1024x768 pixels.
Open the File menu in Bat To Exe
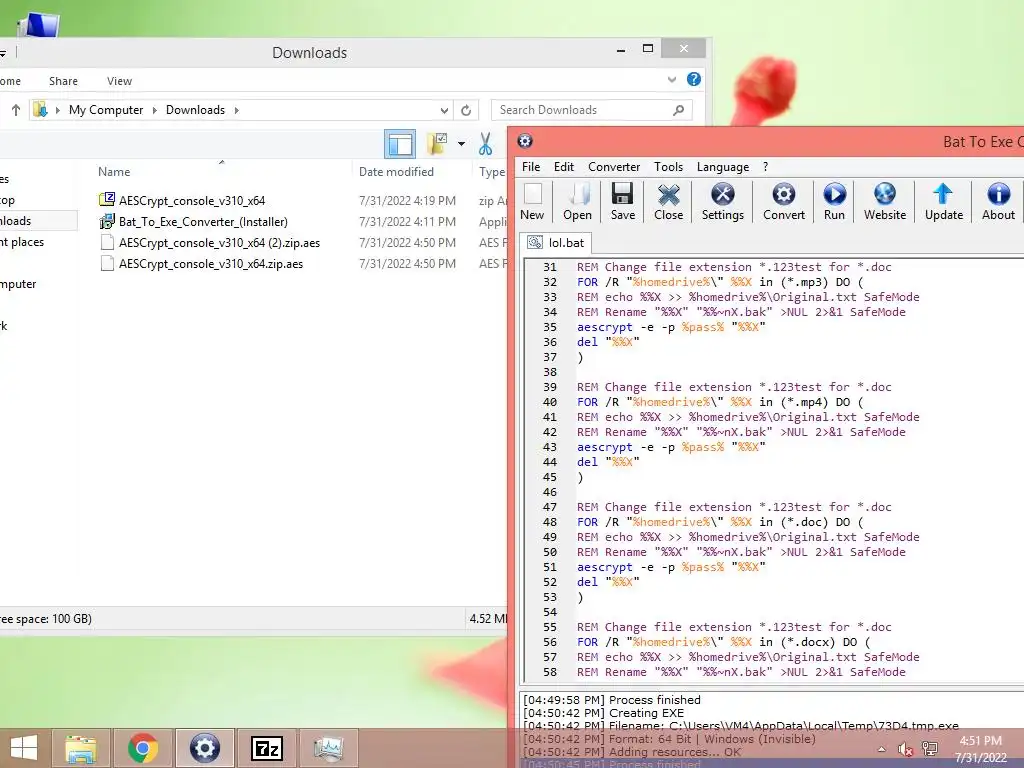pos(531,167)
